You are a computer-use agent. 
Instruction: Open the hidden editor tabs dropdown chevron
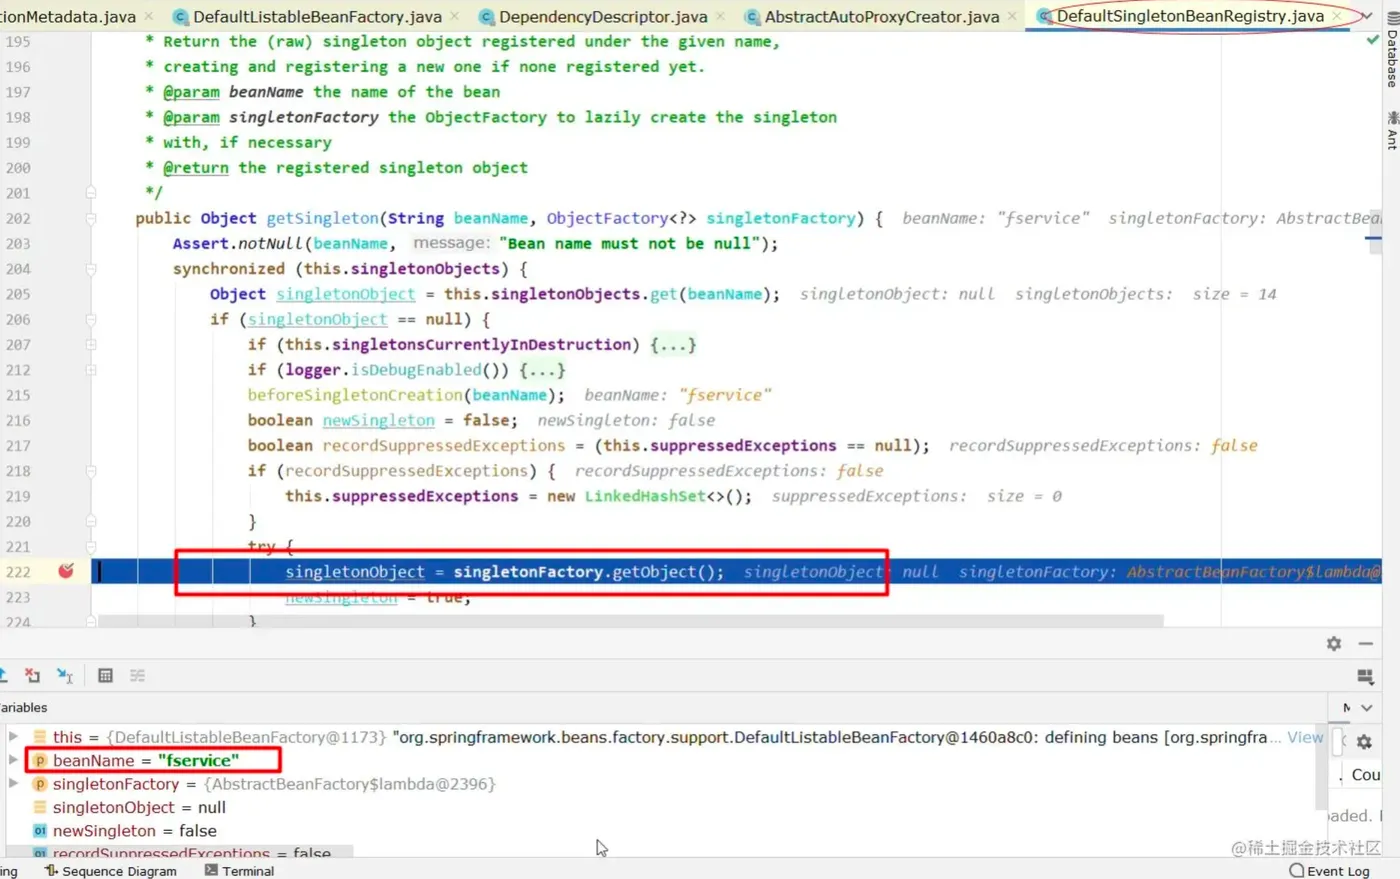click(1367, 16)
